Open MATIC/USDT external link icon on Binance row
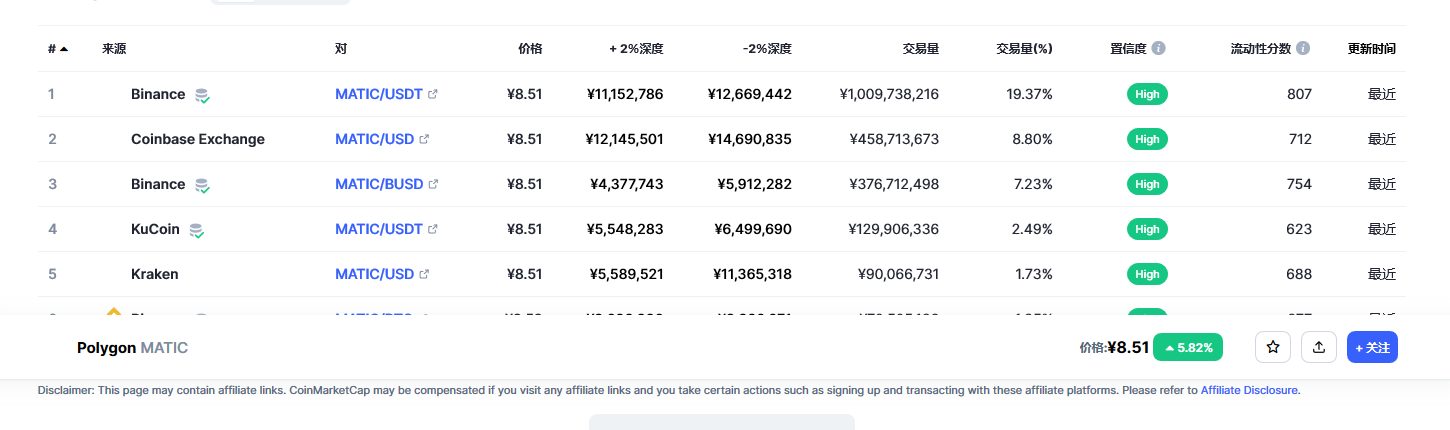The image size is (1450, 430). tap(432, 94)
